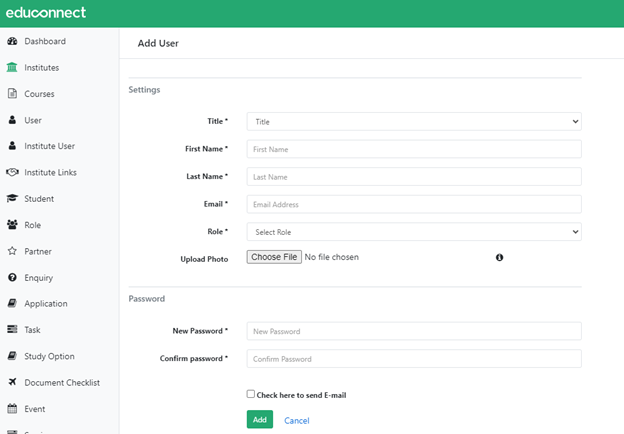Open Event menu item
The width and height of the screenshot is (624, 434).
click(x=34, y=408)
